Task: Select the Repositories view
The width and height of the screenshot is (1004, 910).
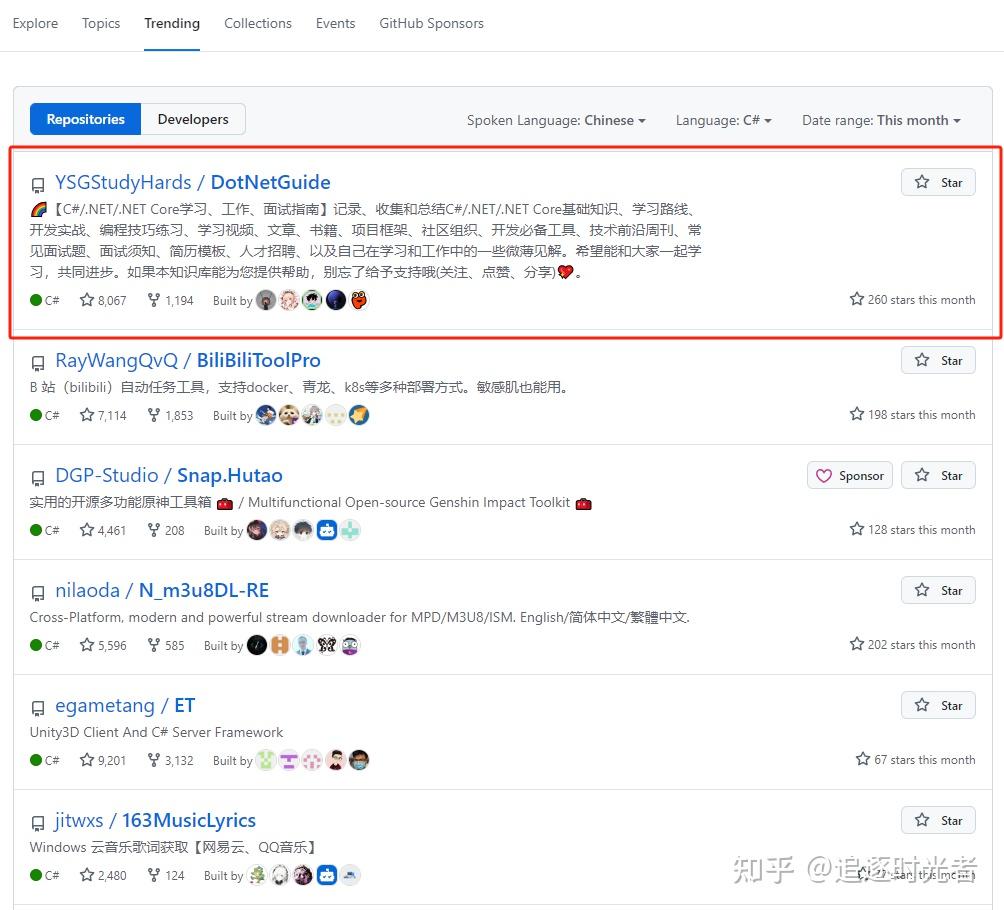Action: (x=85, y=118)
